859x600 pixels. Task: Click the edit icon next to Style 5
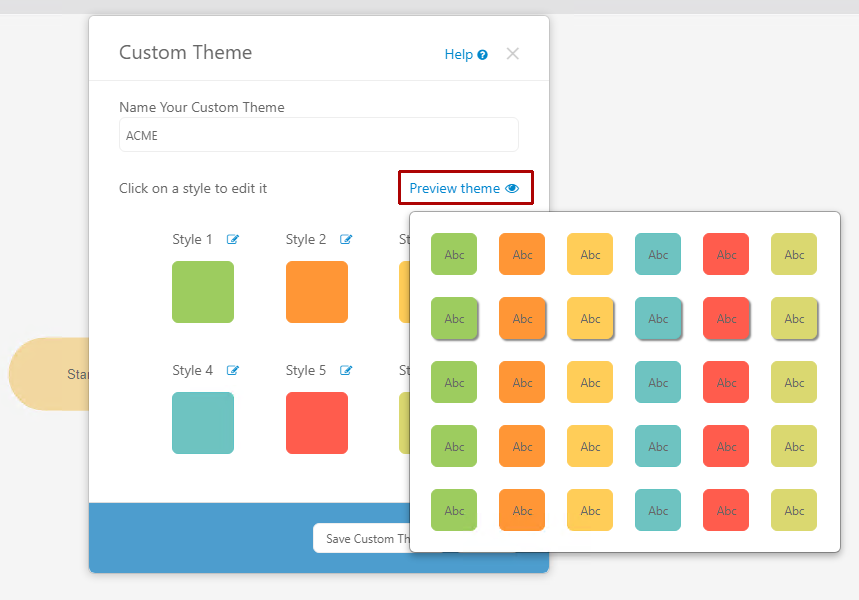346,370
